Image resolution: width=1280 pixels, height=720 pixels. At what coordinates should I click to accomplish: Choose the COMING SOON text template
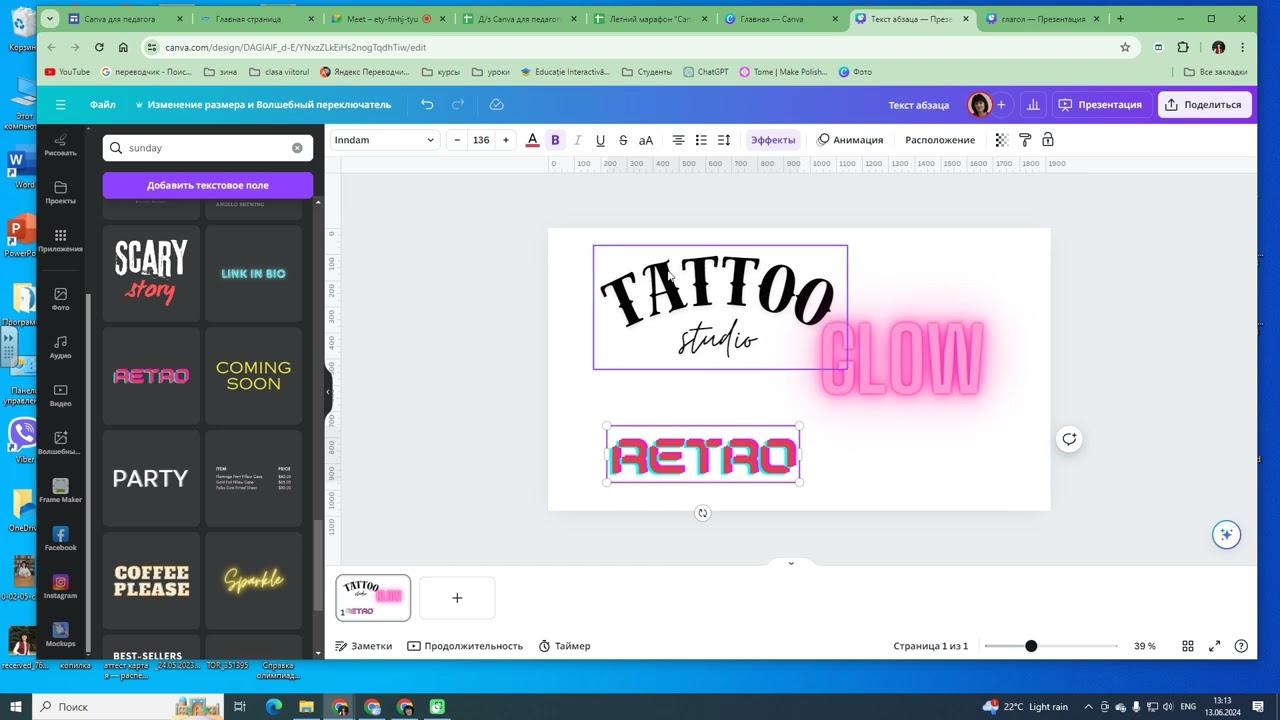(x=254, y=376)
